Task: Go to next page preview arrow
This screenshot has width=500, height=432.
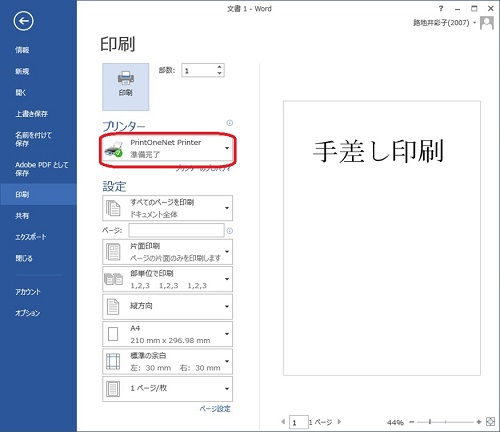Action: coord(339,422)
